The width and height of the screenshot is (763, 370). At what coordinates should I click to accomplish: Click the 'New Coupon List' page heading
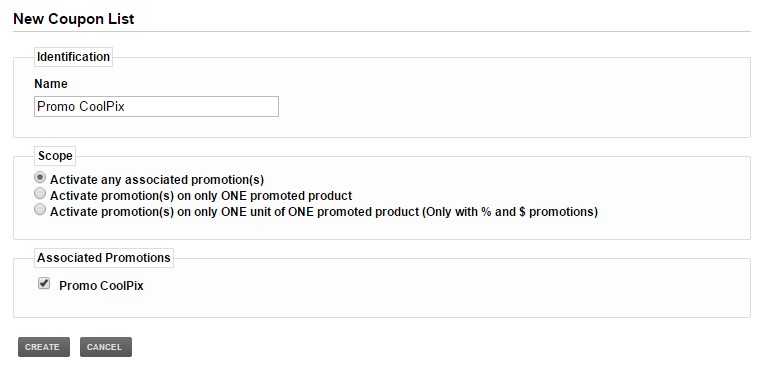point(73,19)
